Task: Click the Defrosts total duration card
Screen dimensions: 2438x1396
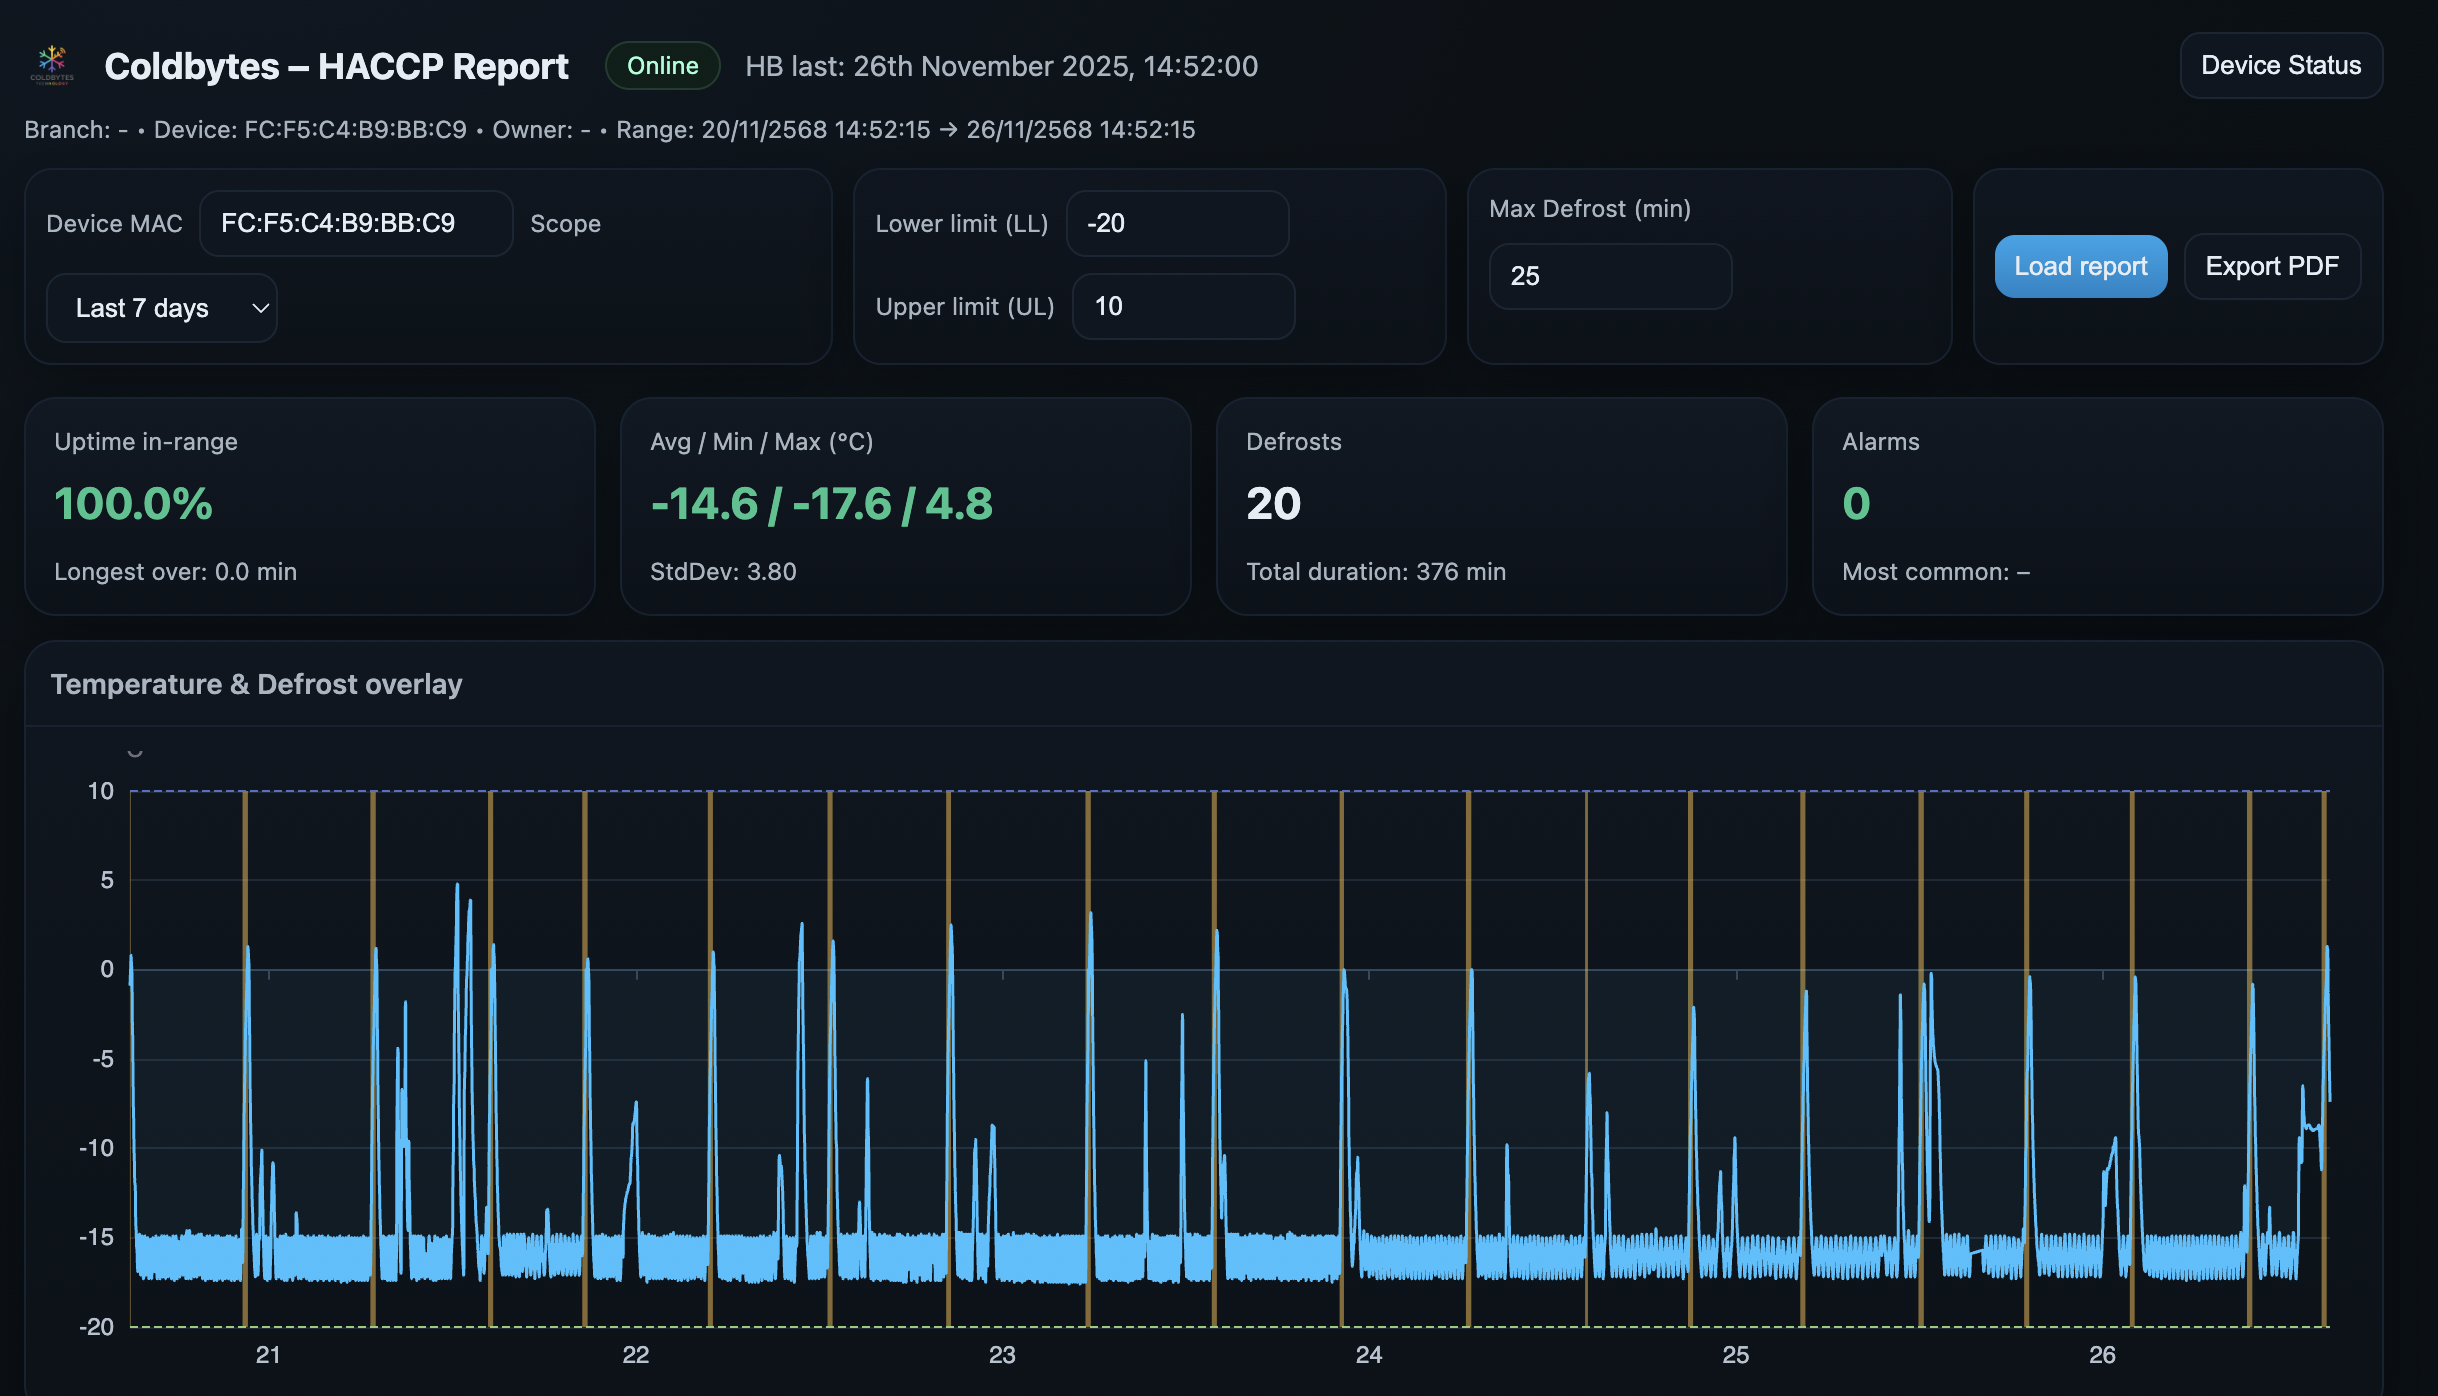Action: 1500,505
